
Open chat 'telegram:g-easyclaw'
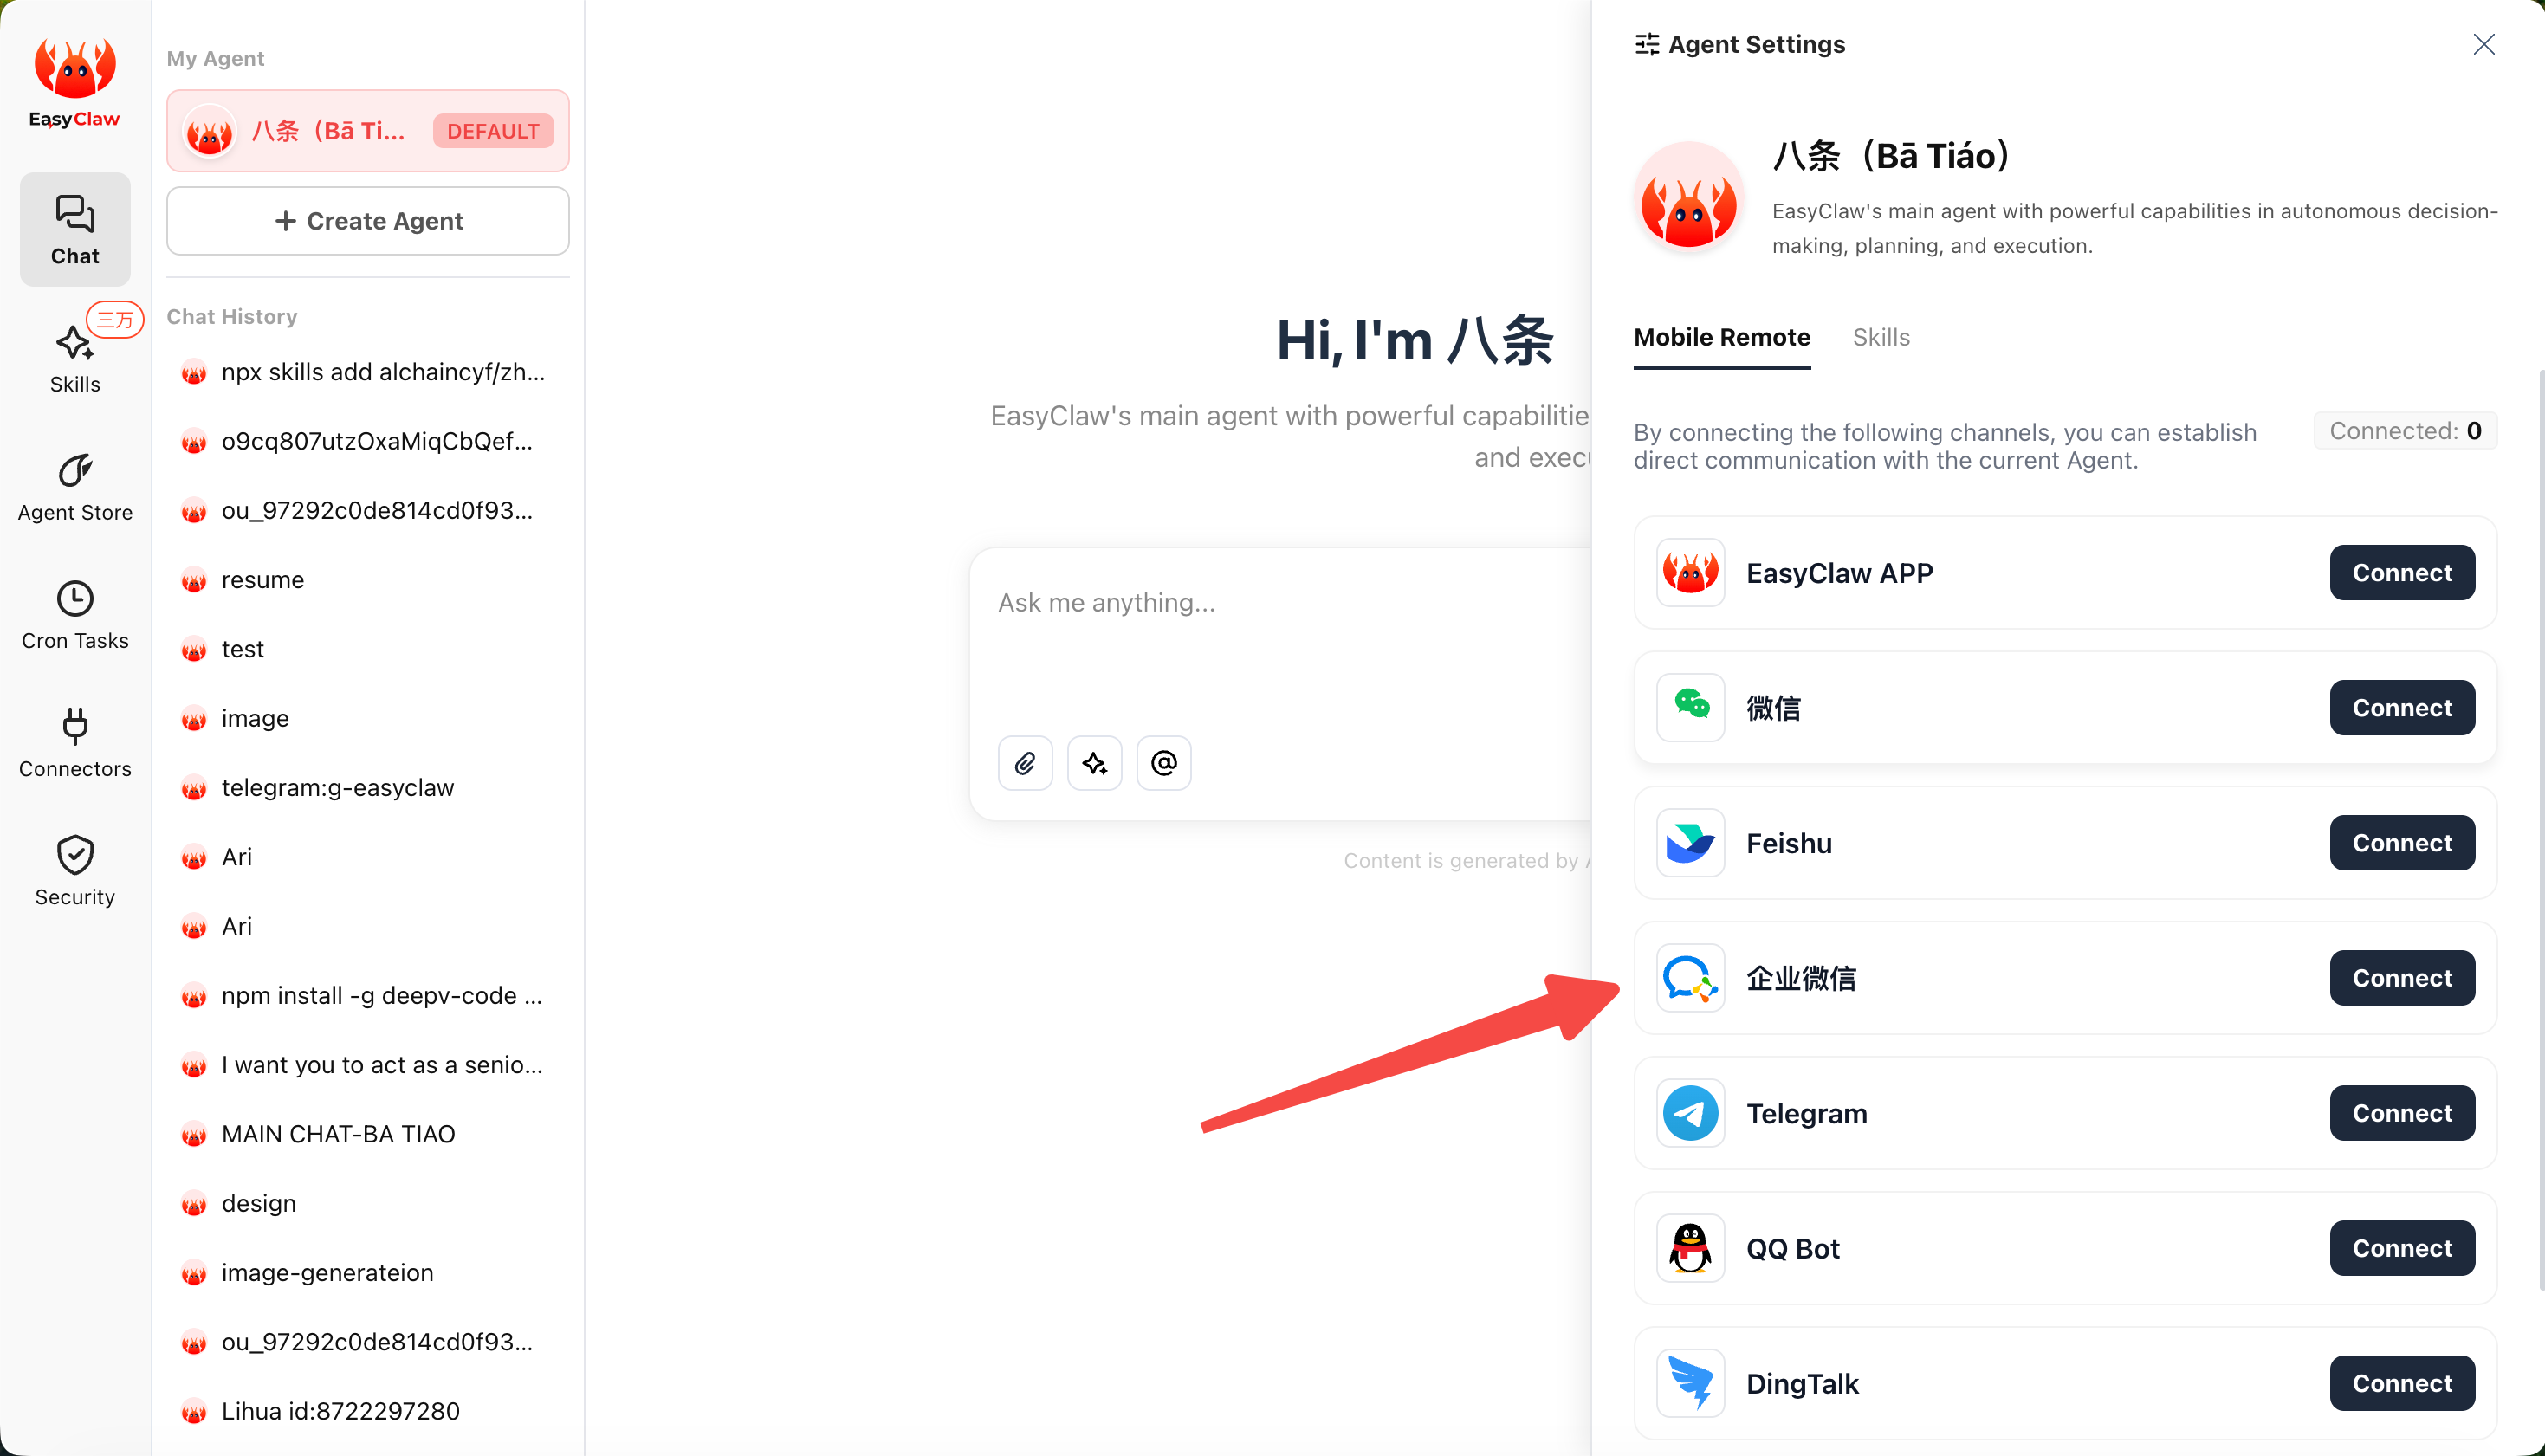click(367, 788)
